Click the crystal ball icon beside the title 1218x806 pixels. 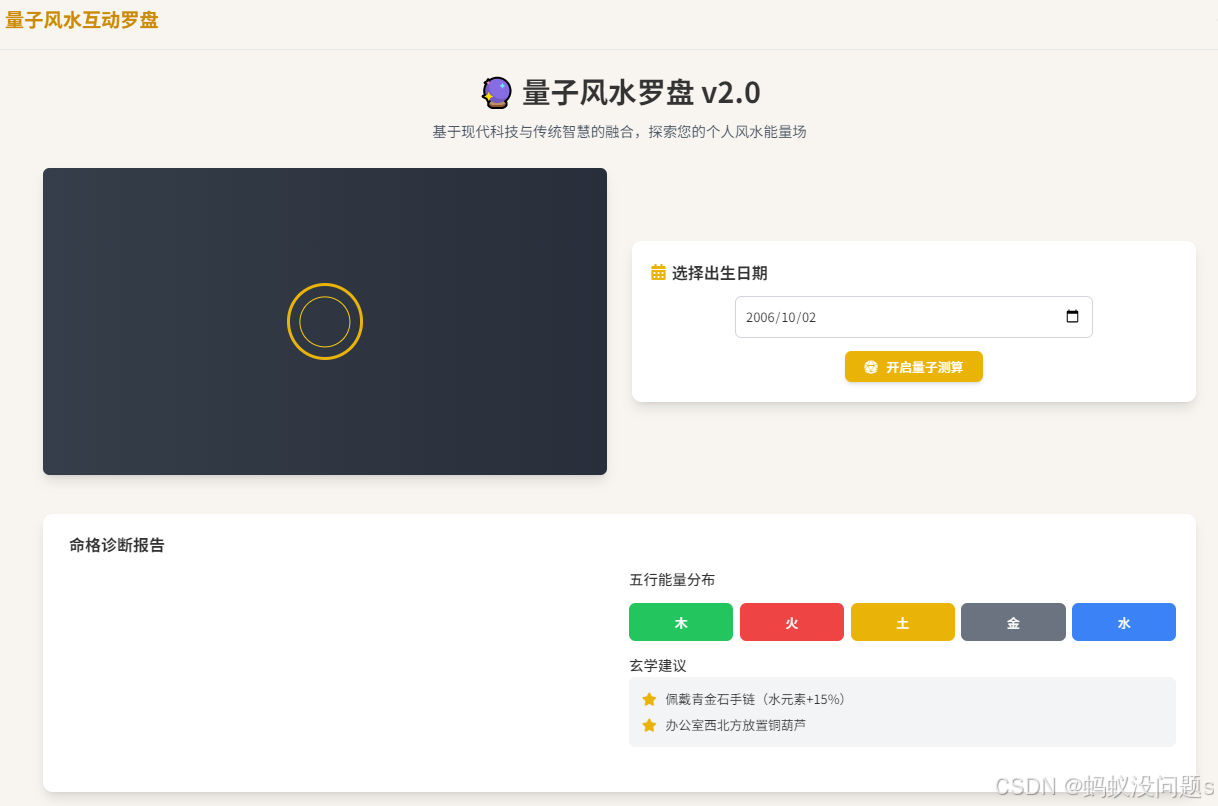(x=496, y=93)
